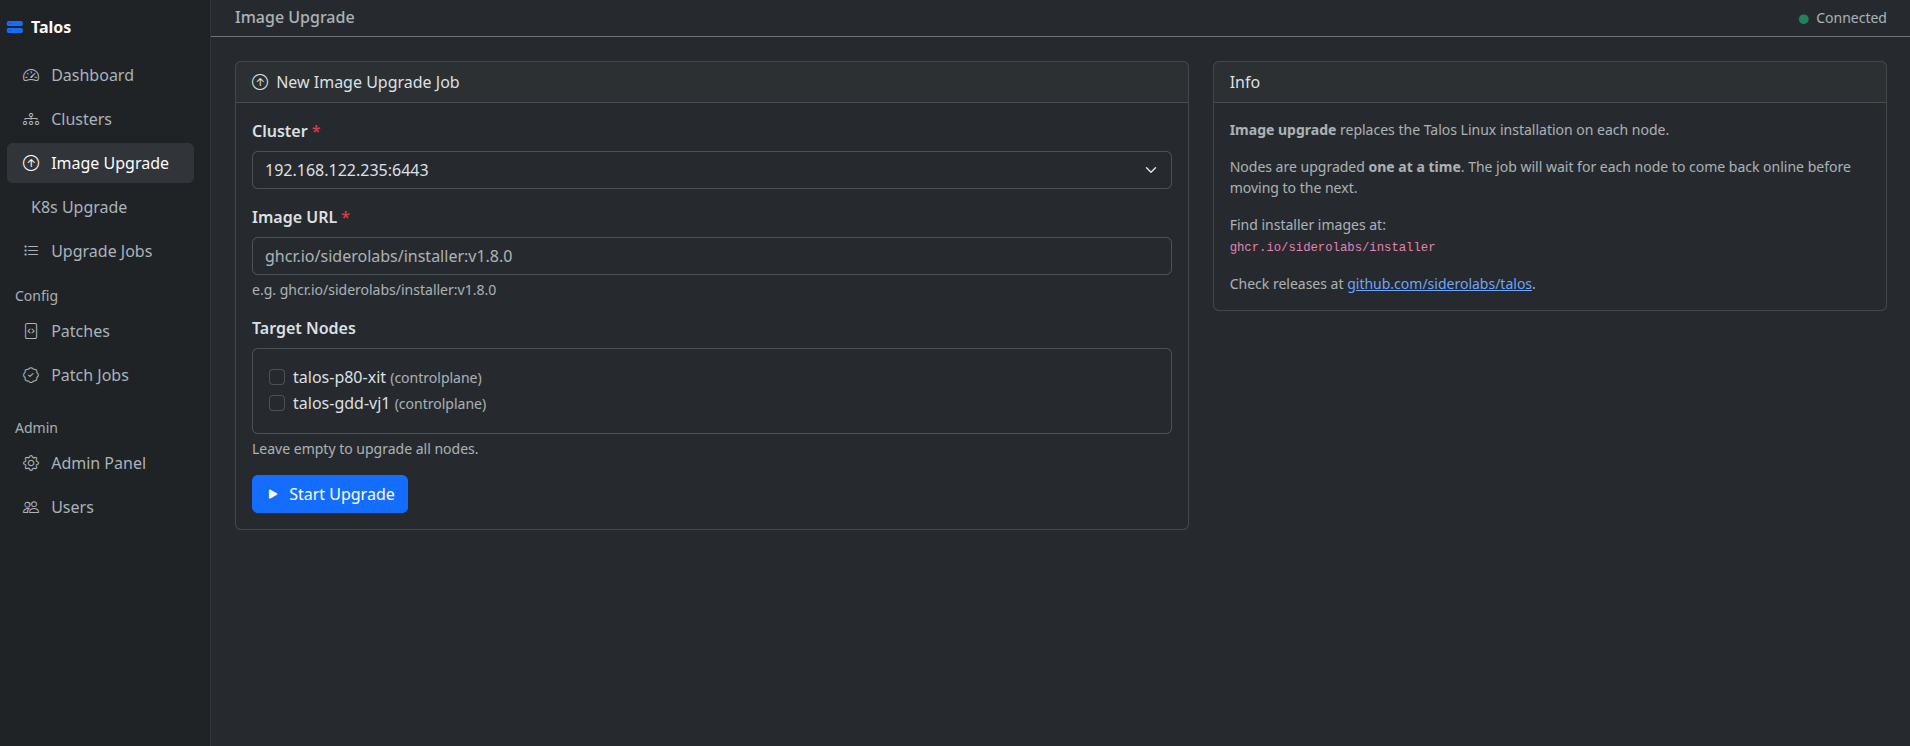Viewport: 1910px width, 746px height.
Task: Click the Upgrade Jobs list icon
Action: click(31, 251)
